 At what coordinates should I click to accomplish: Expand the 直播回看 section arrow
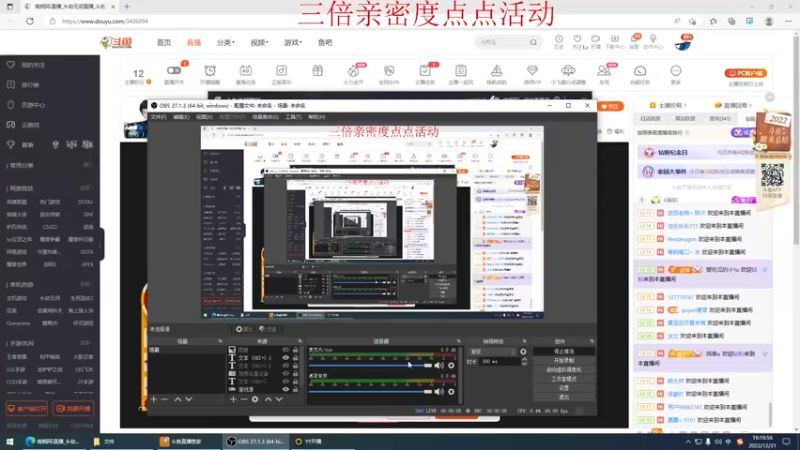coord(751,105)
